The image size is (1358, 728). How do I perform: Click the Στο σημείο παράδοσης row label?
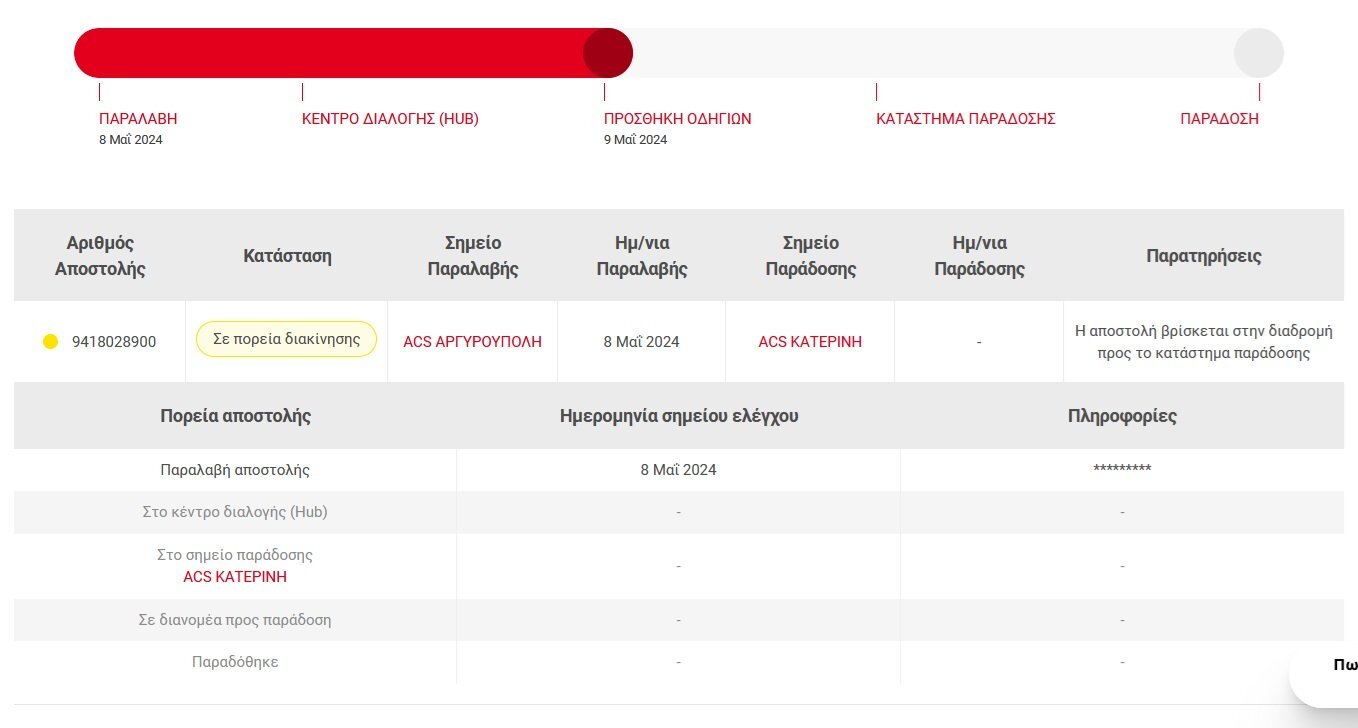235,555
